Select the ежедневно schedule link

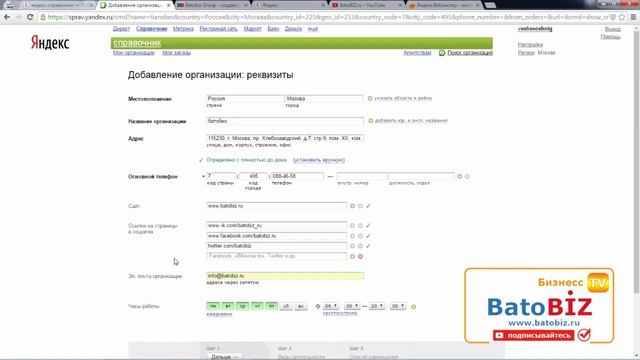(219, 314)
